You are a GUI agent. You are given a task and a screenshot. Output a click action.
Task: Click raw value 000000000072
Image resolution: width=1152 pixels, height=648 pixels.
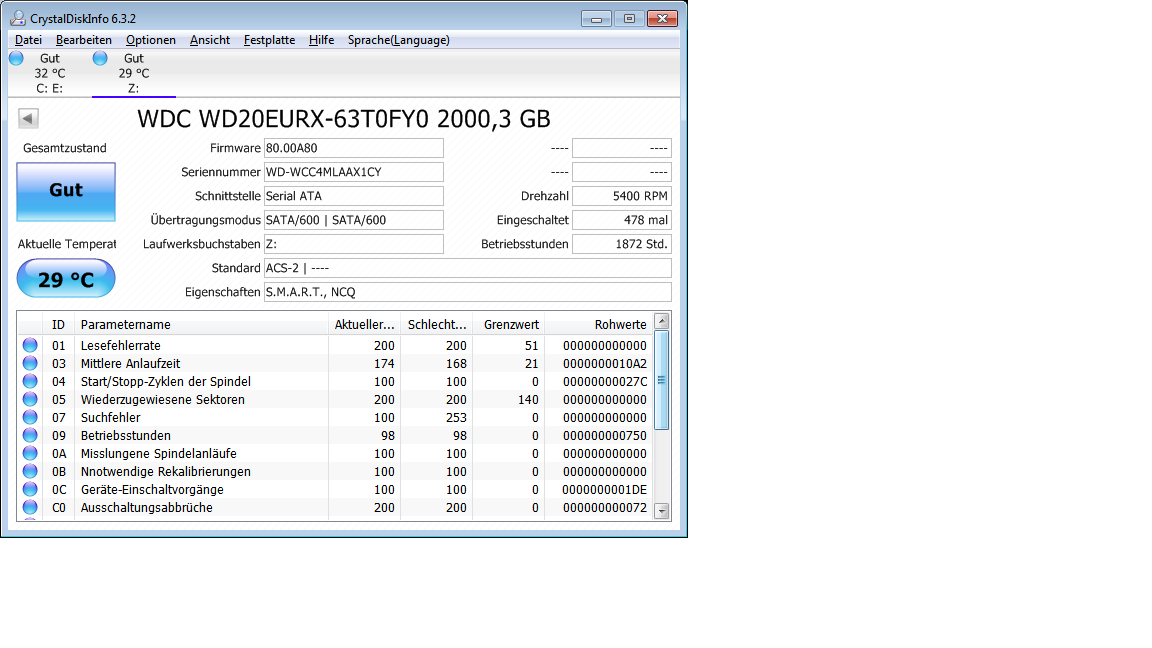tap(605, 508)
